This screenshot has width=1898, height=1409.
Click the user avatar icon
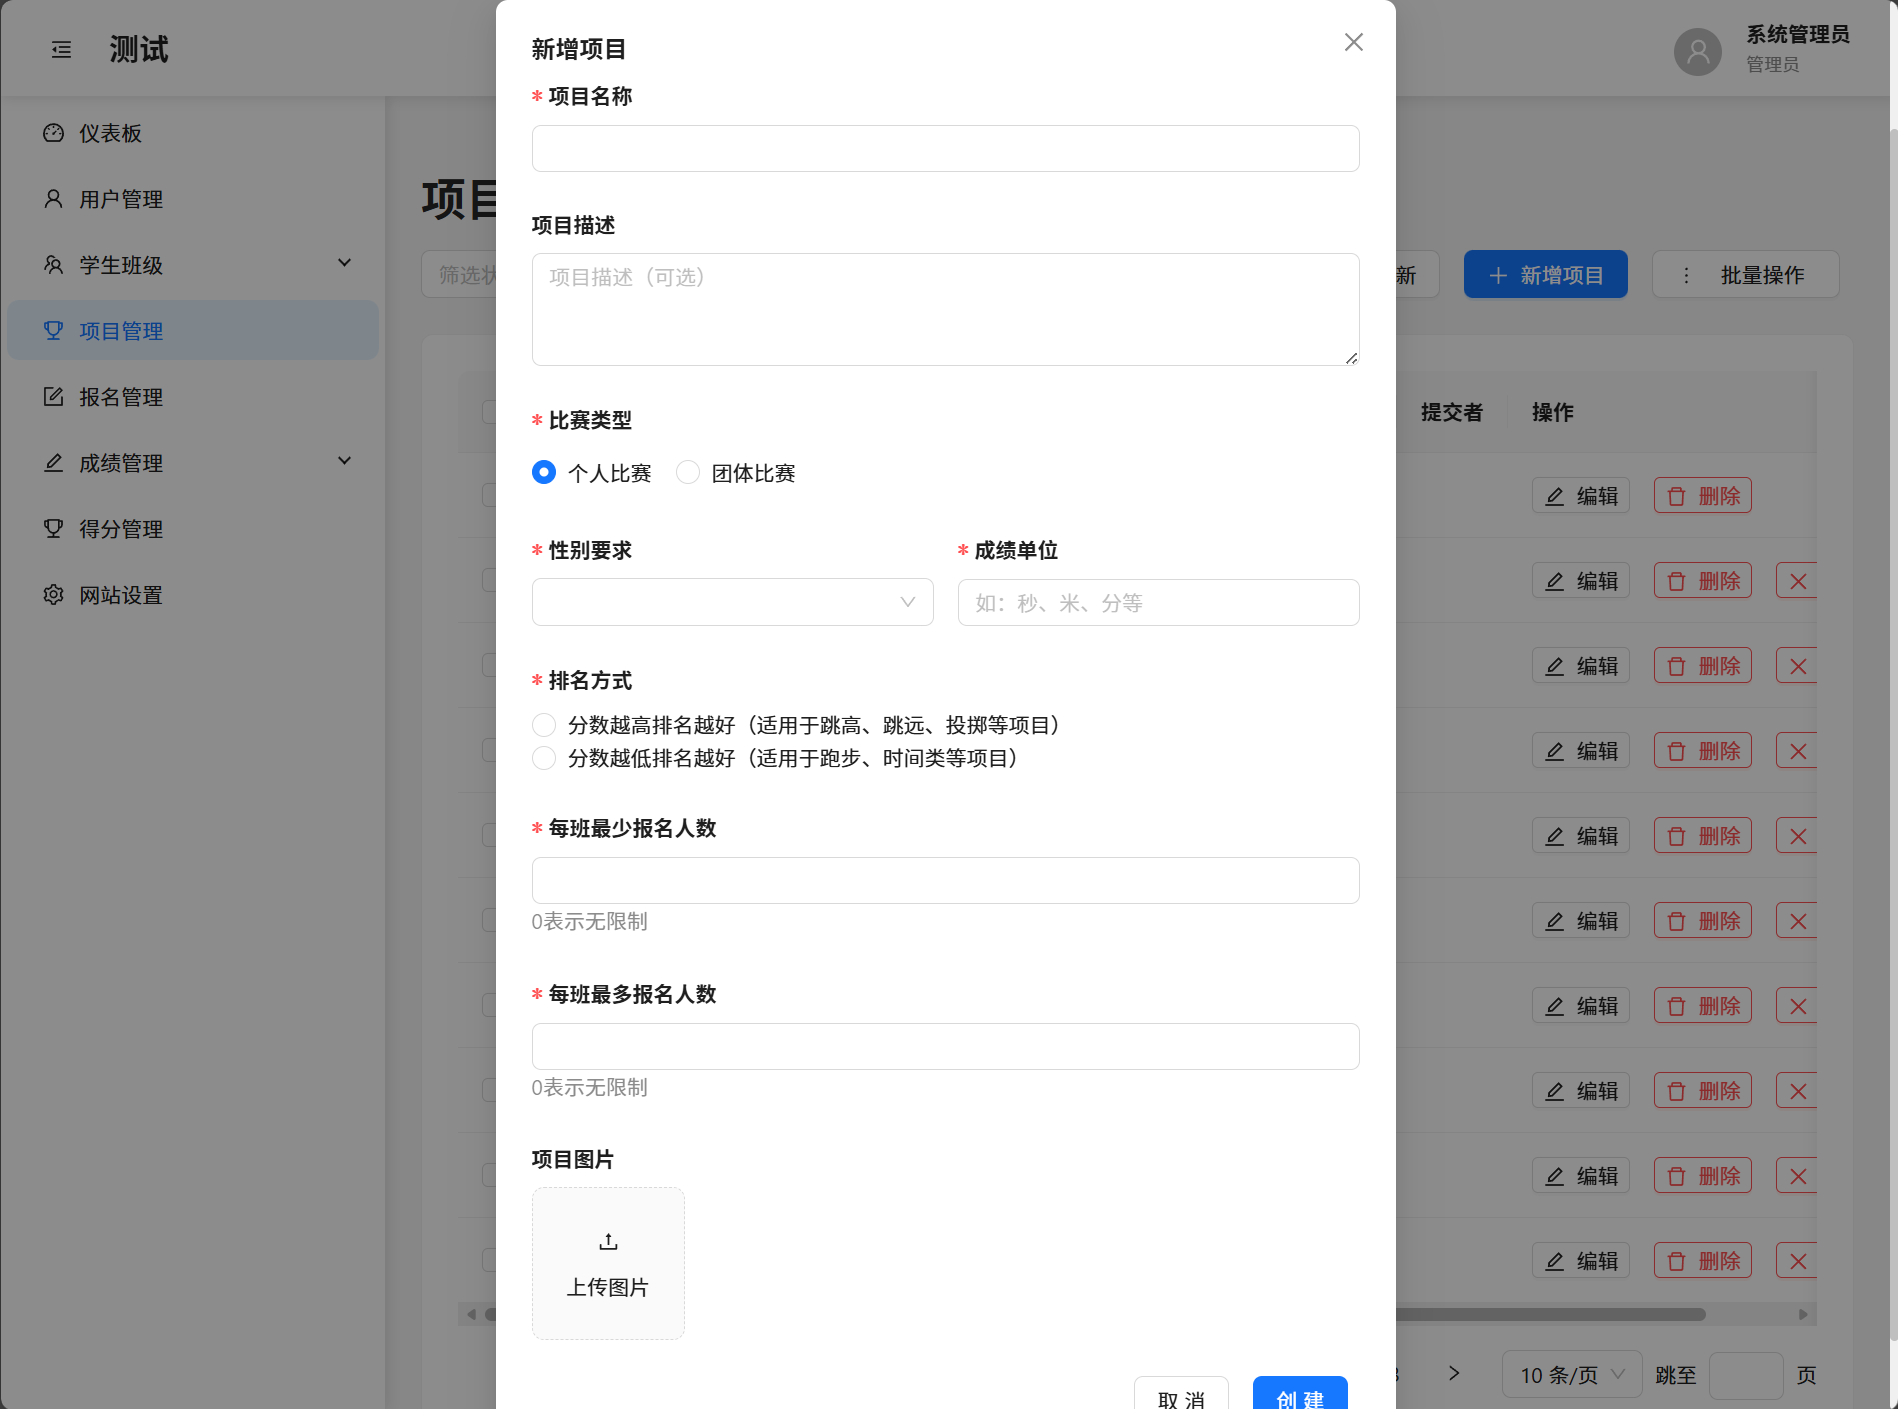tap(1697, 51)
